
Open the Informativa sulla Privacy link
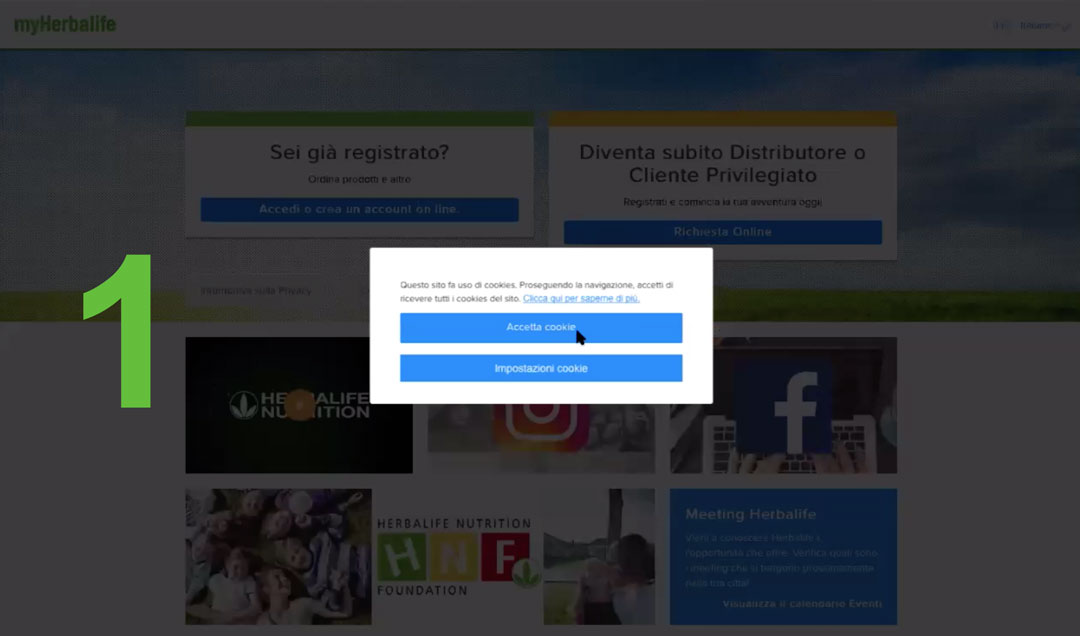click(x=256, y=291)
